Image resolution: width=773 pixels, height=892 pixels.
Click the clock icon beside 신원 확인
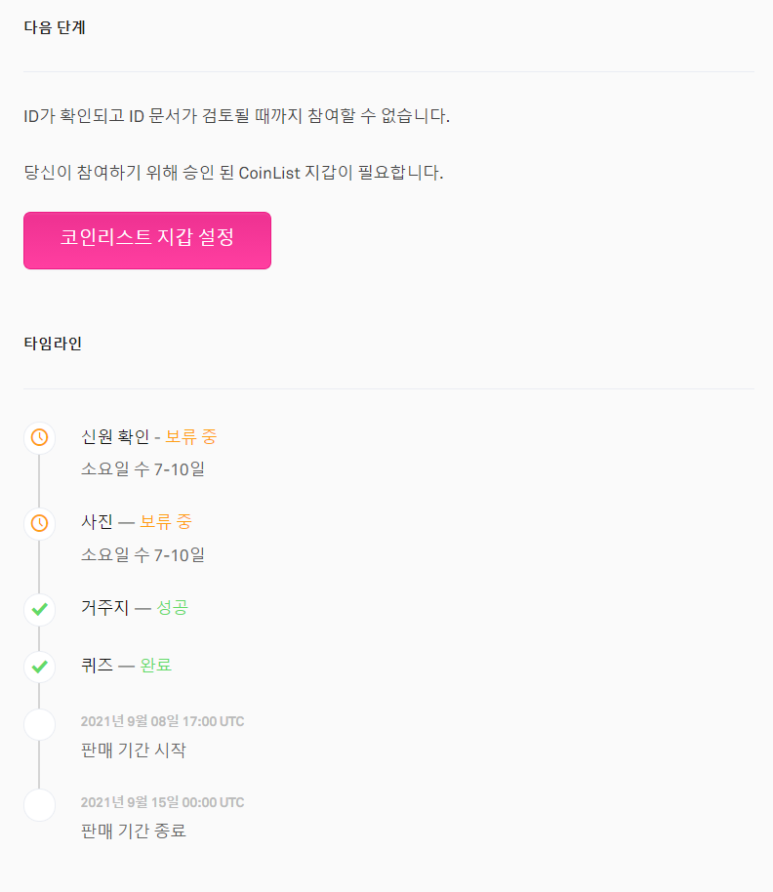click(x=39, y=437)
